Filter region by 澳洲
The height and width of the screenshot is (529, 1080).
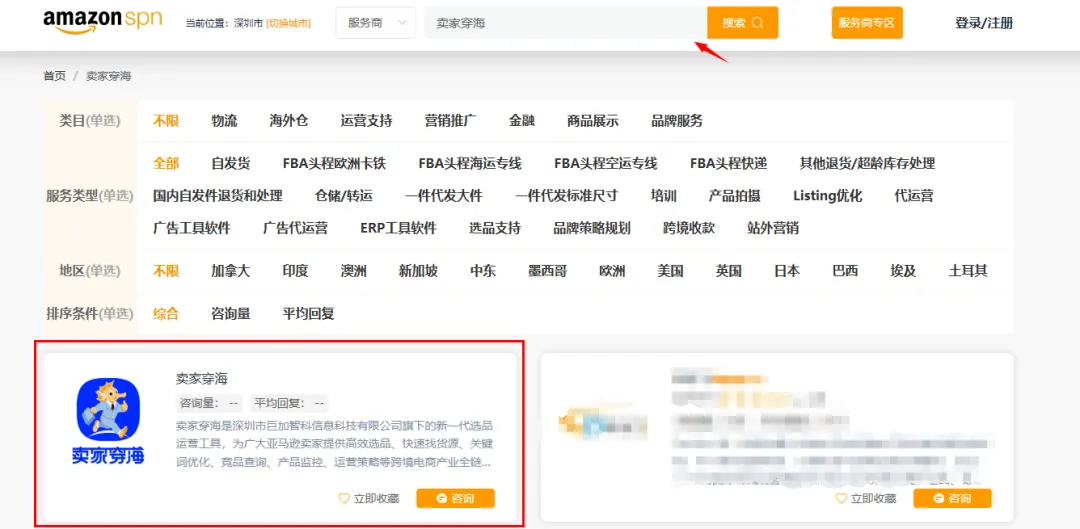point(353,271)
